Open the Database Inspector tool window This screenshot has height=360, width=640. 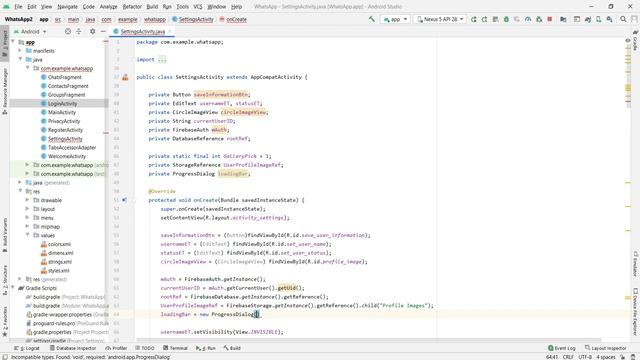pyautogui.click(x=73, y=348)
